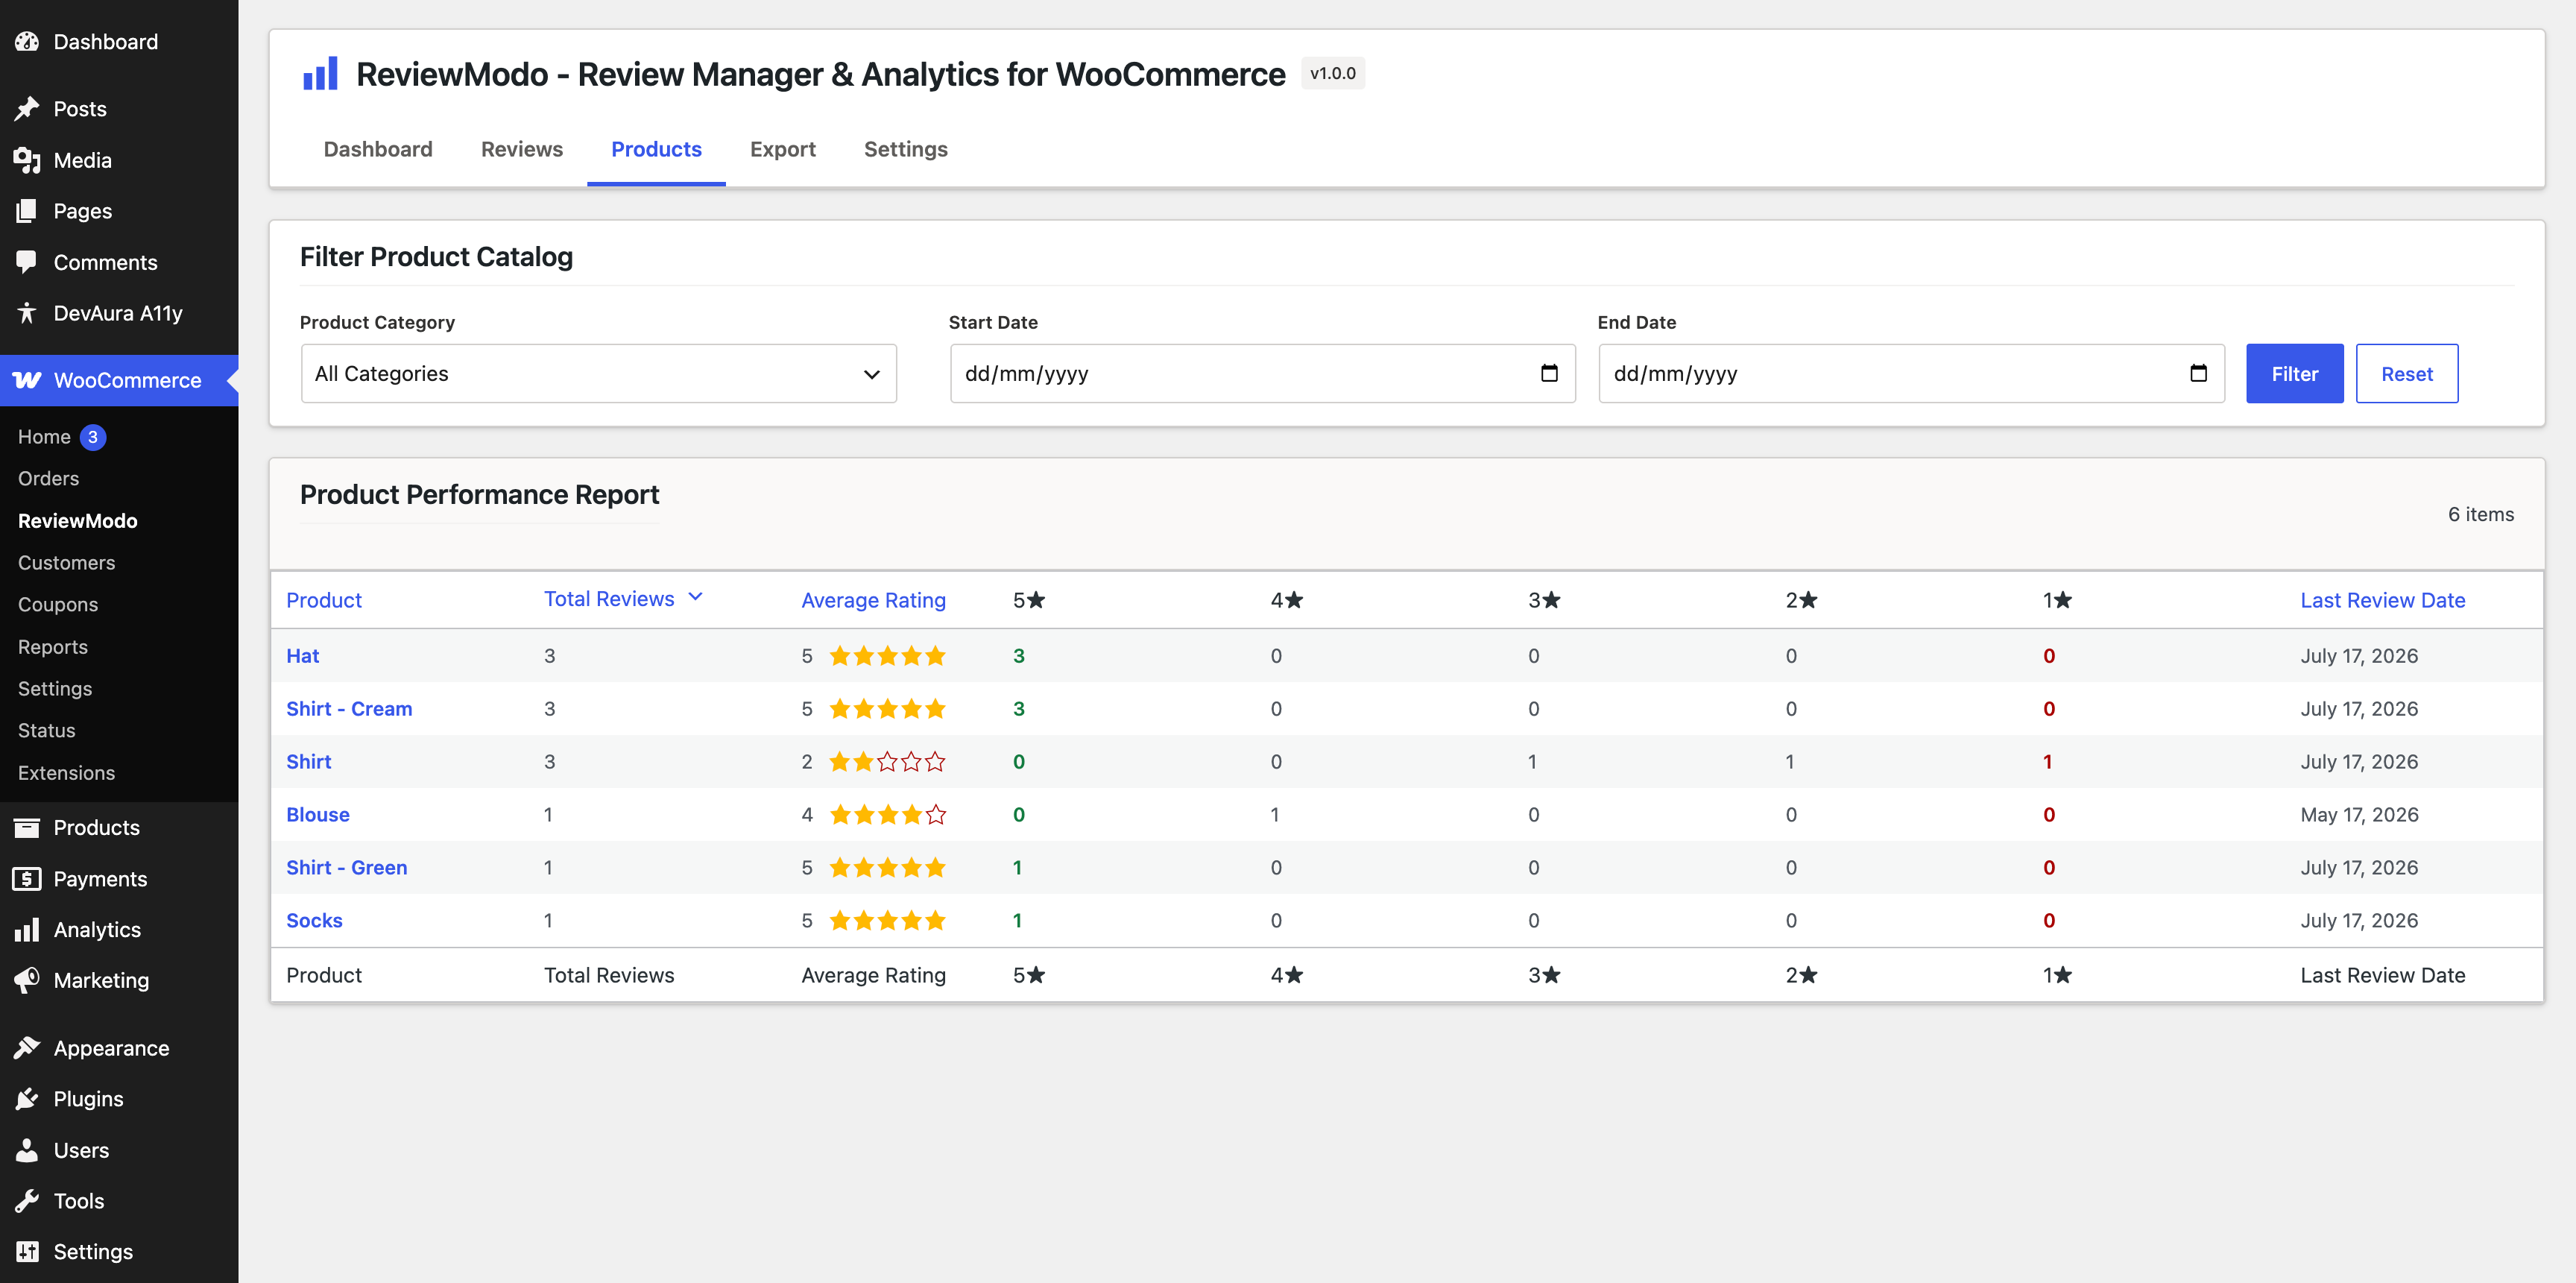Open the Socks product link
2576x1283 pixels.
(314, 921)
